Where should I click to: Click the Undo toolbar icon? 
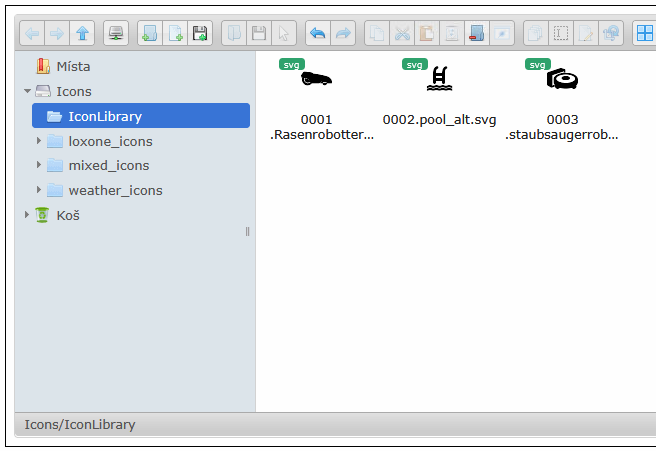click(x=318, y=33)
